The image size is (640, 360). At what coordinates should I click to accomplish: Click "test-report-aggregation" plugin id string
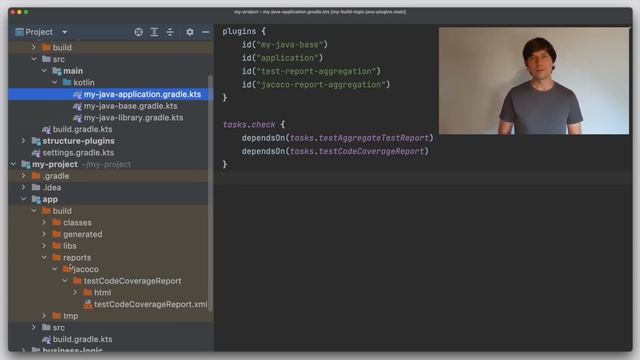[x=316, y=71]
